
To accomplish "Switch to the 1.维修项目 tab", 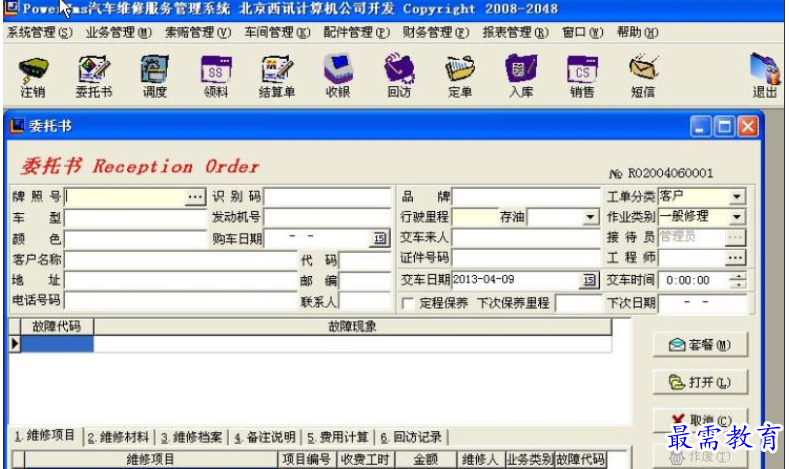I will (x=45, y=436).
